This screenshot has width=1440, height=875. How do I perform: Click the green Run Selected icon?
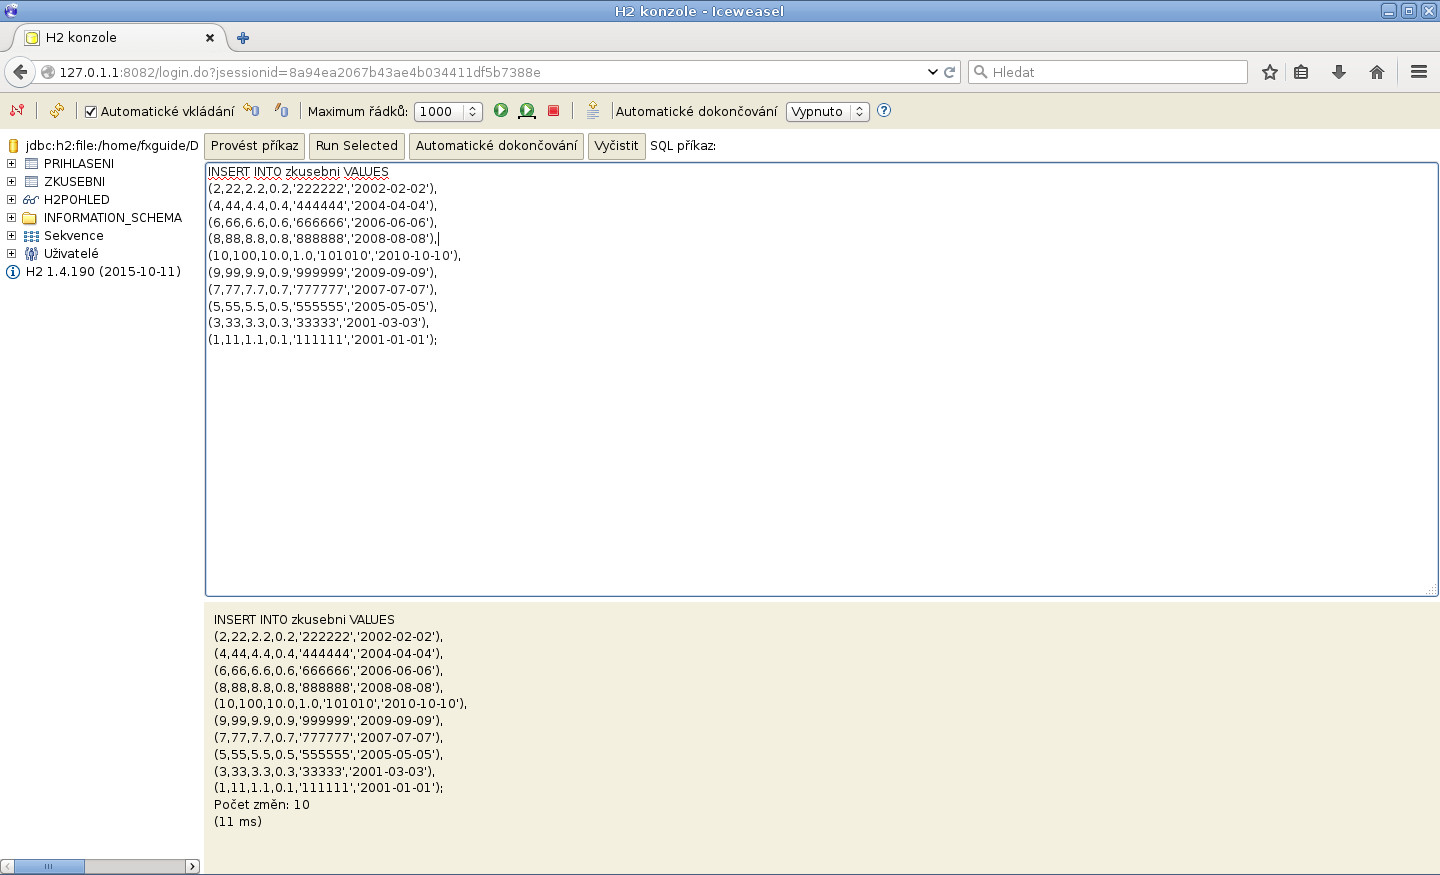527,111
